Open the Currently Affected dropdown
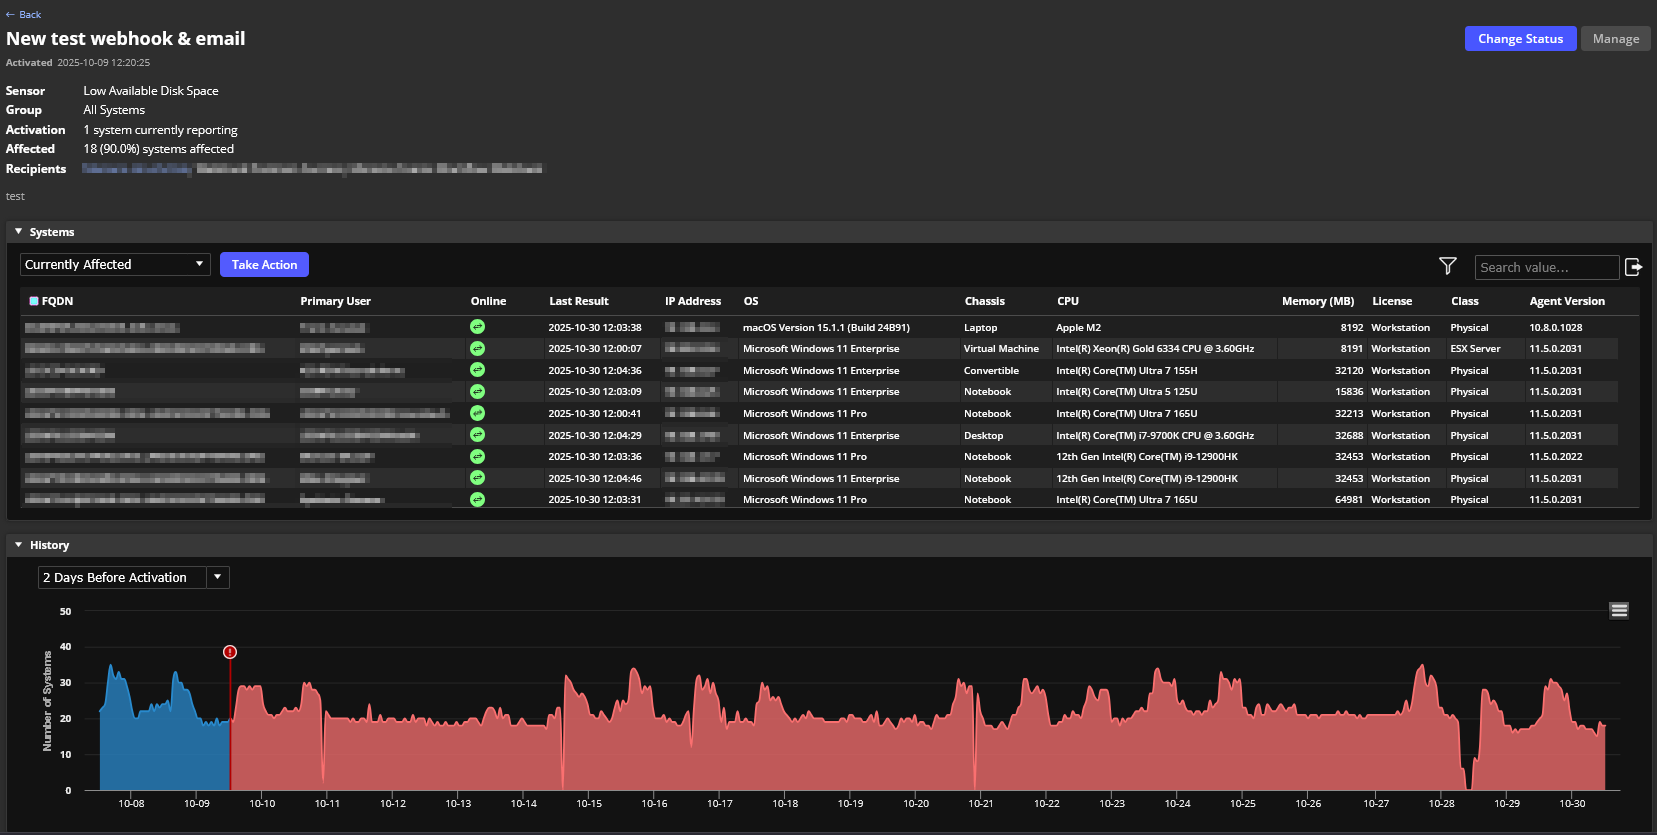The height and width of the screenshot is (835, 1657). tap(115, 265)
